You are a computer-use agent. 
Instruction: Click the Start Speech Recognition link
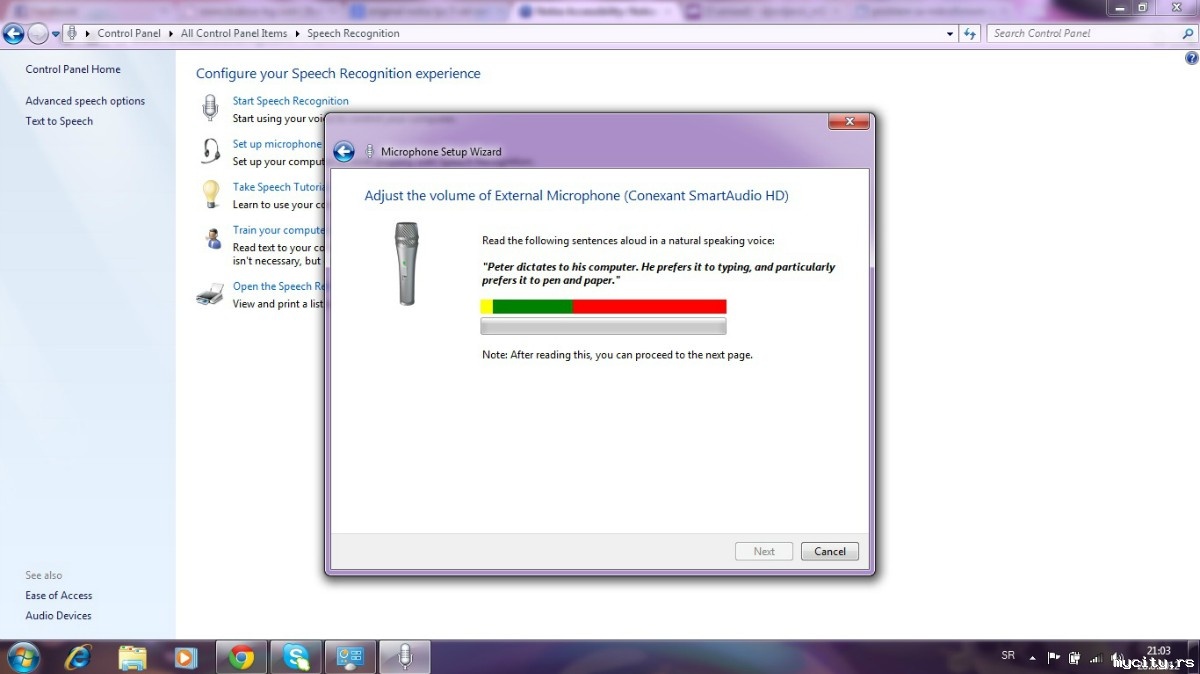(291, 101)
